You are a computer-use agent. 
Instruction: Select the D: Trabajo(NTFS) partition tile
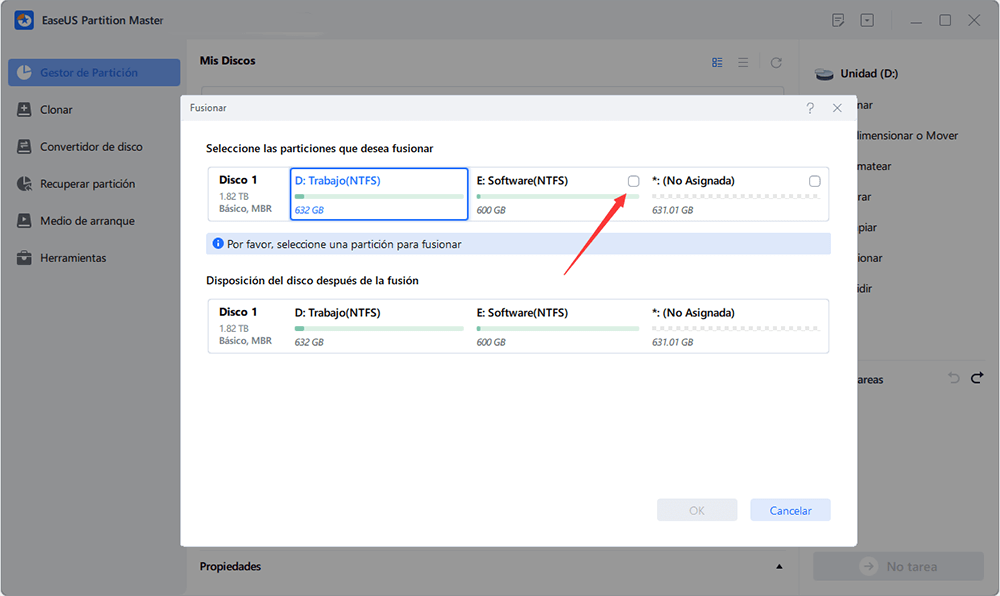click(379, 194)
